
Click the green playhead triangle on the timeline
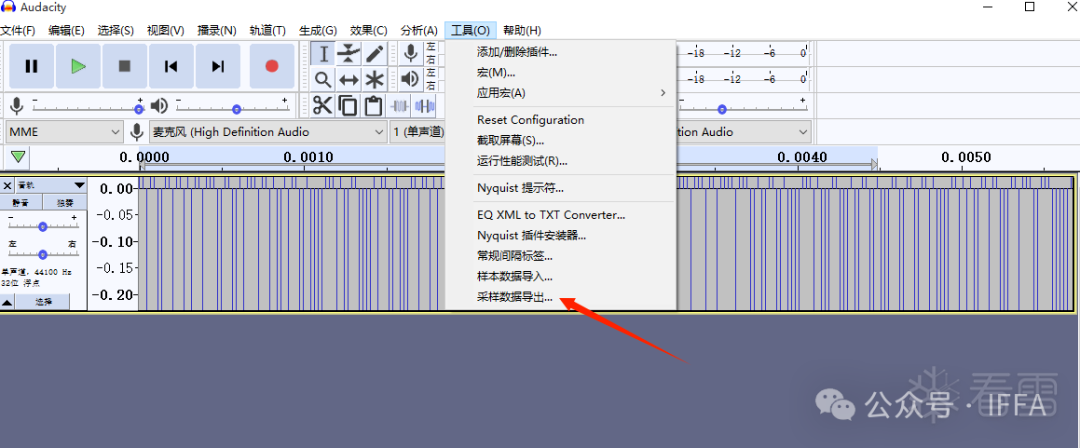[x=19, y=157]
